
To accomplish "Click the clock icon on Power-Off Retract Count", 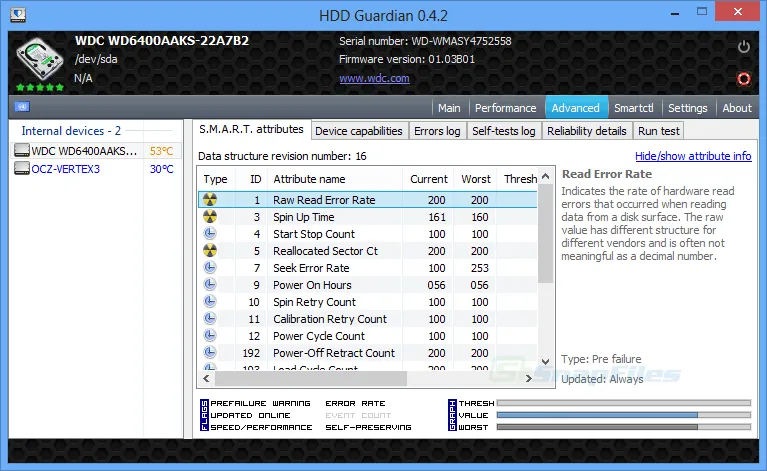I will [210, 352].
